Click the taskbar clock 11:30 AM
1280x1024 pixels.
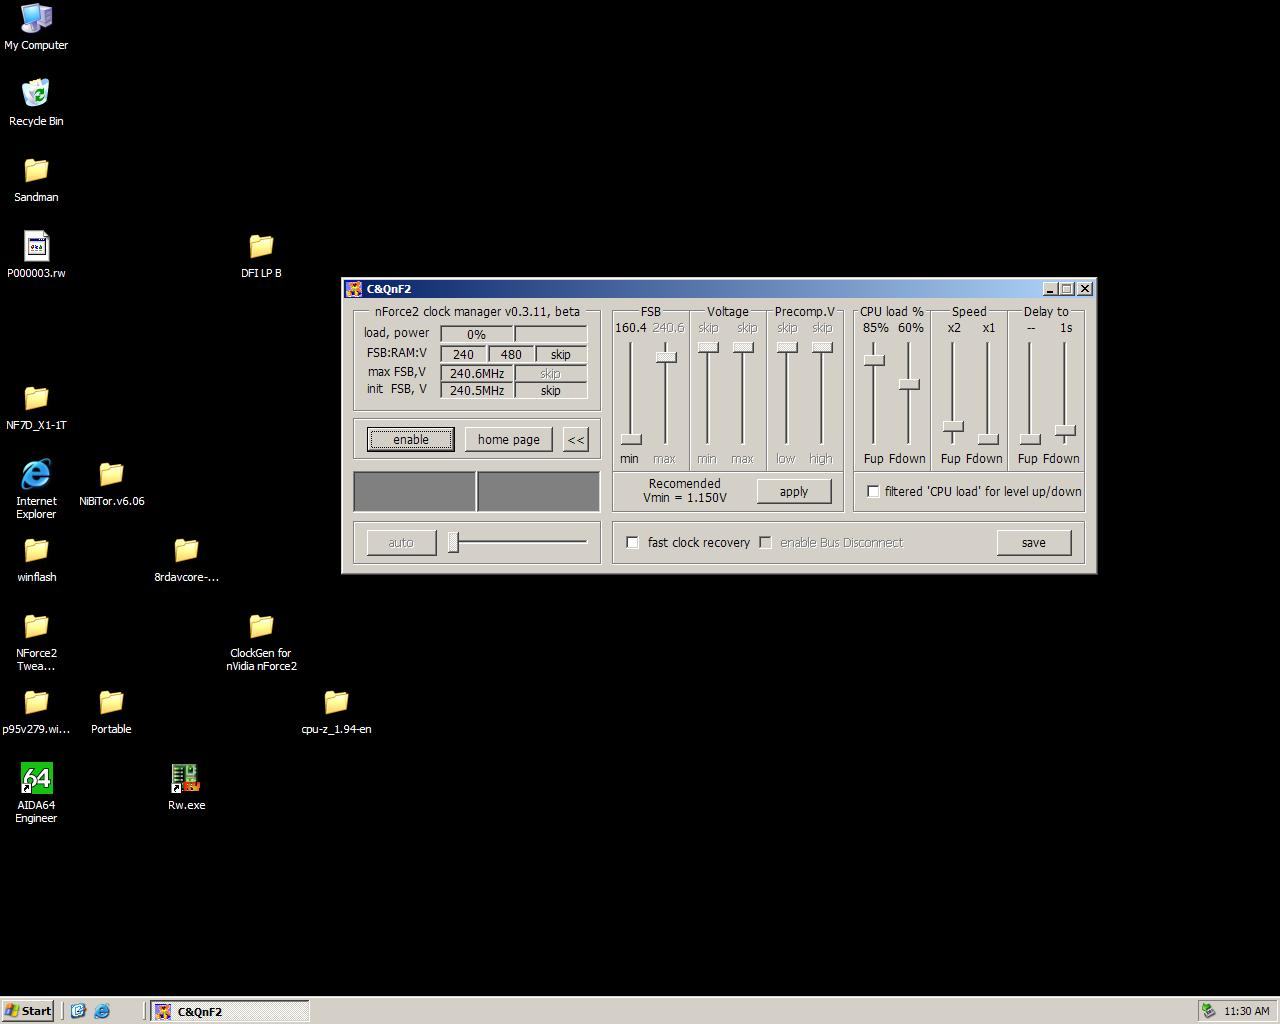1246,1011
